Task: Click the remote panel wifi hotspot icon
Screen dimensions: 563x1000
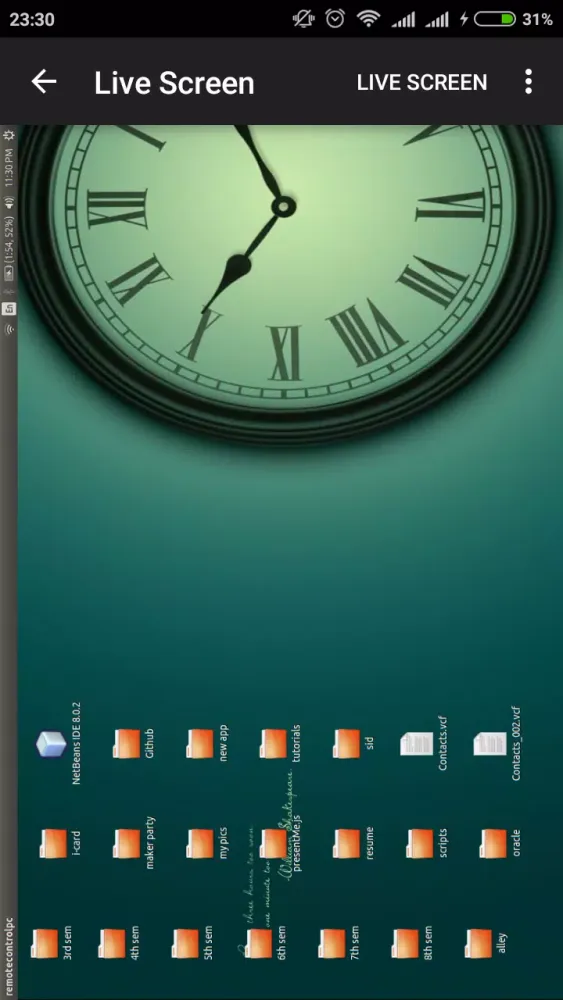Action: click(x=9, y=330)
